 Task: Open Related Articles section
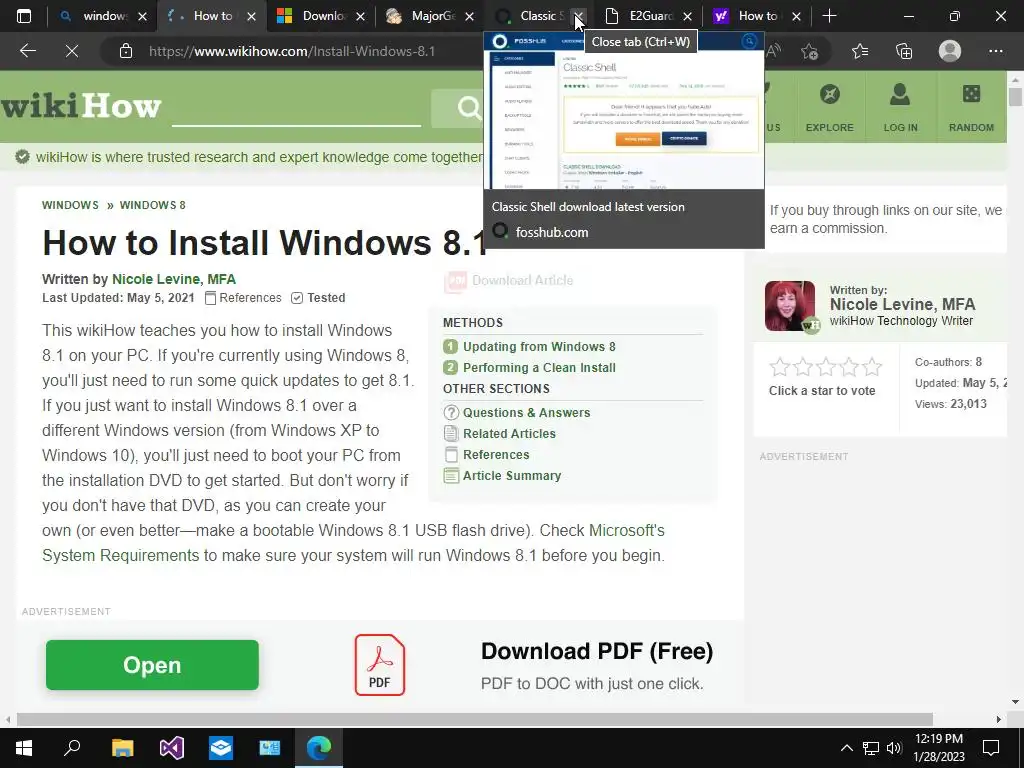509,434
